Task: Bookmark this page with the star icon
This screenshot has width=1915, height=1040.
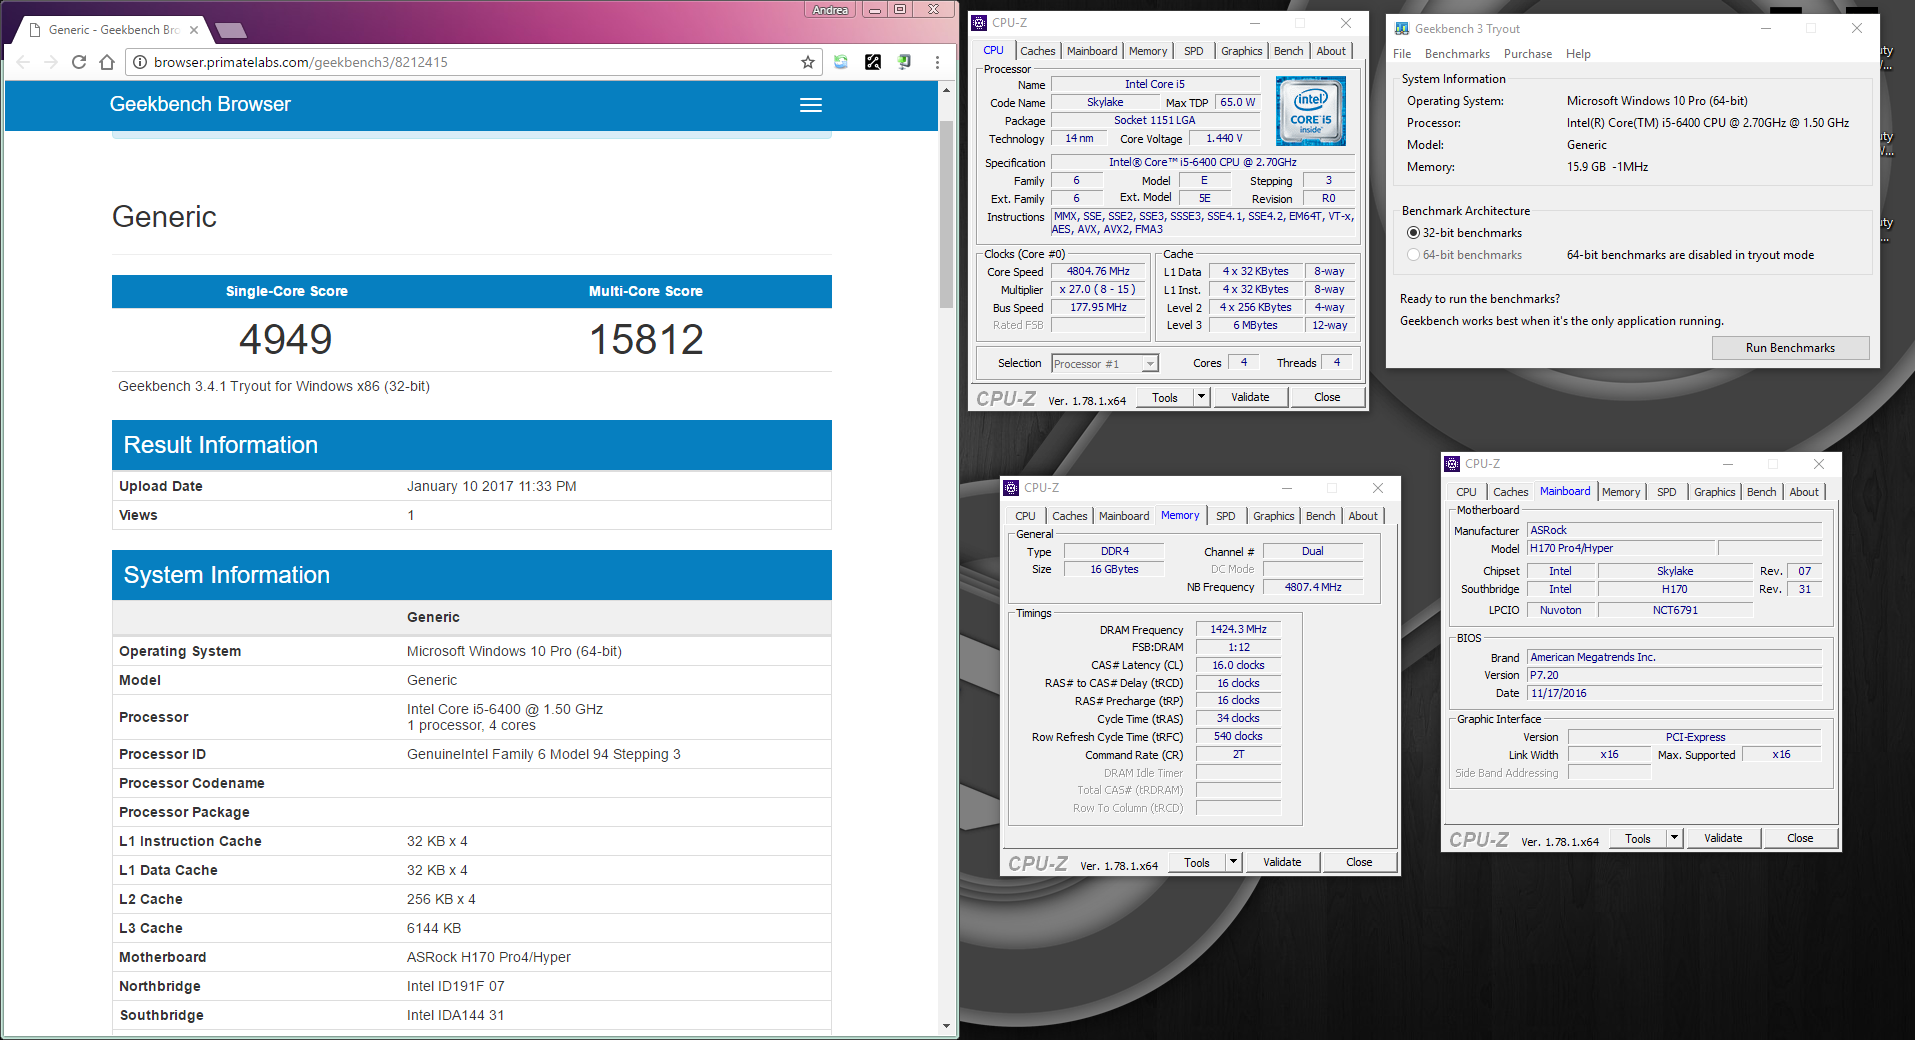Action: [808, 62]
